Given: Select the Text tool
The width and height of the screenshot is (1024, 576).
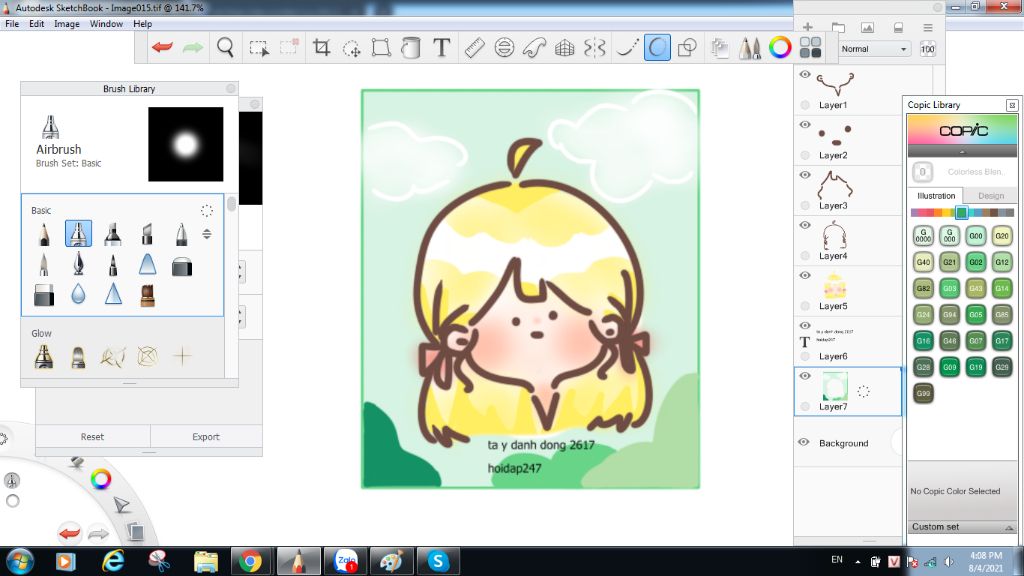Looking at the screenshot, I should tap(442, 48).
